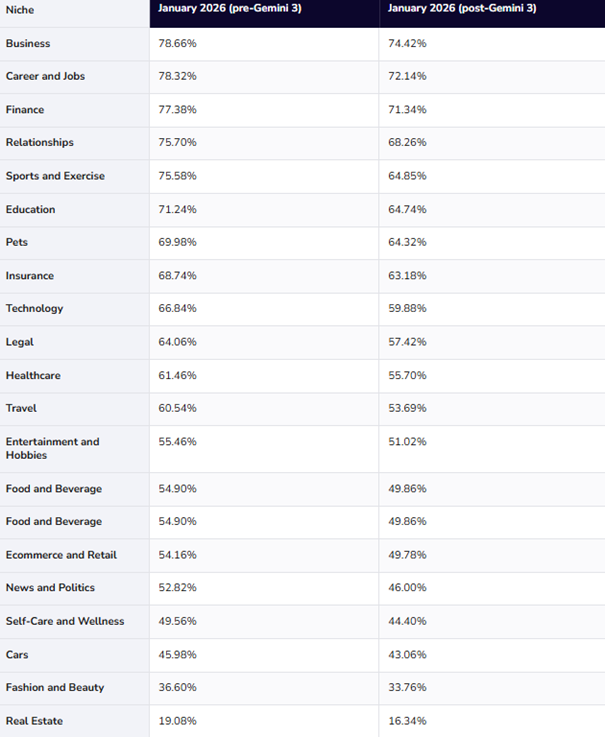Select the Healthcare value 61.46%
The image size is (605, 737).
coord(177,375)
